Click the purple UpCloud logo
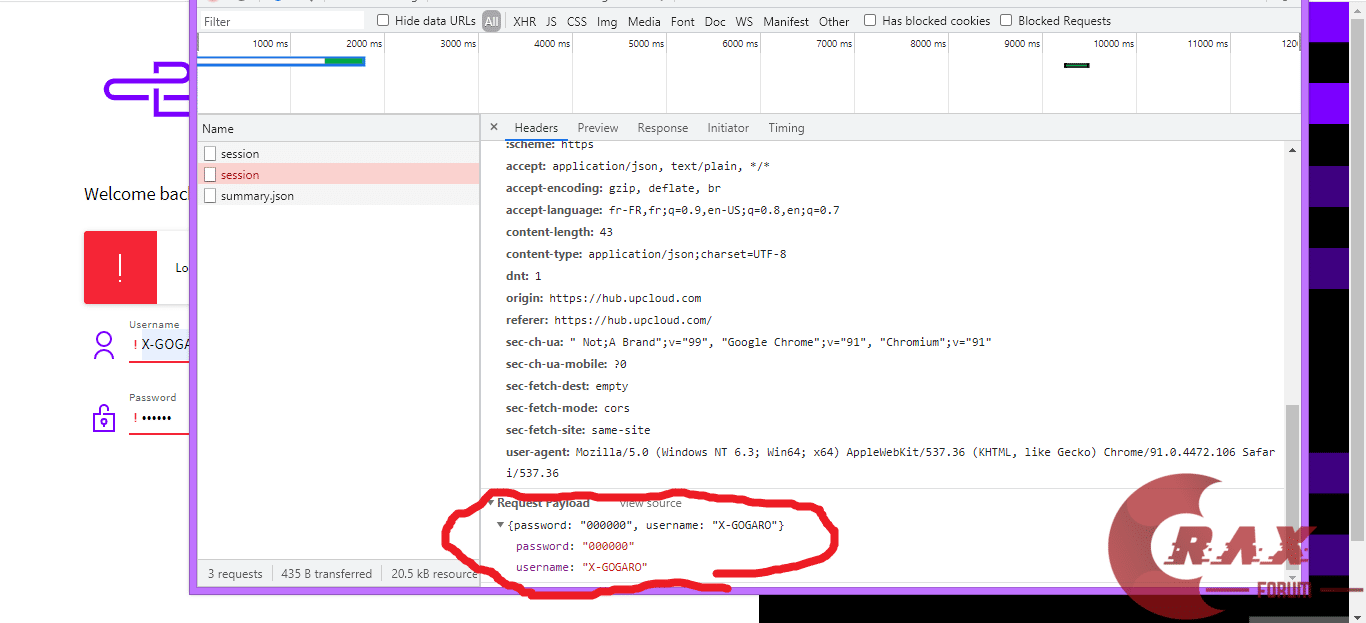 click(148, 89)
